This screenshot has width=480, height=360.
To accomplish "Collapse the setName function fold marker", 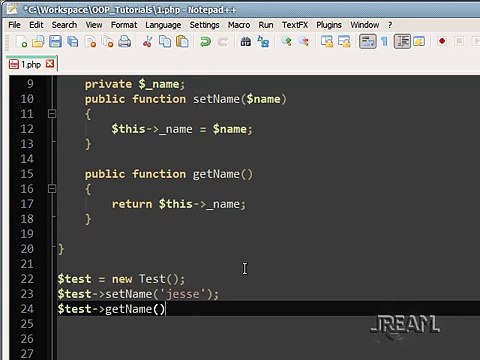I will [52, 114].
